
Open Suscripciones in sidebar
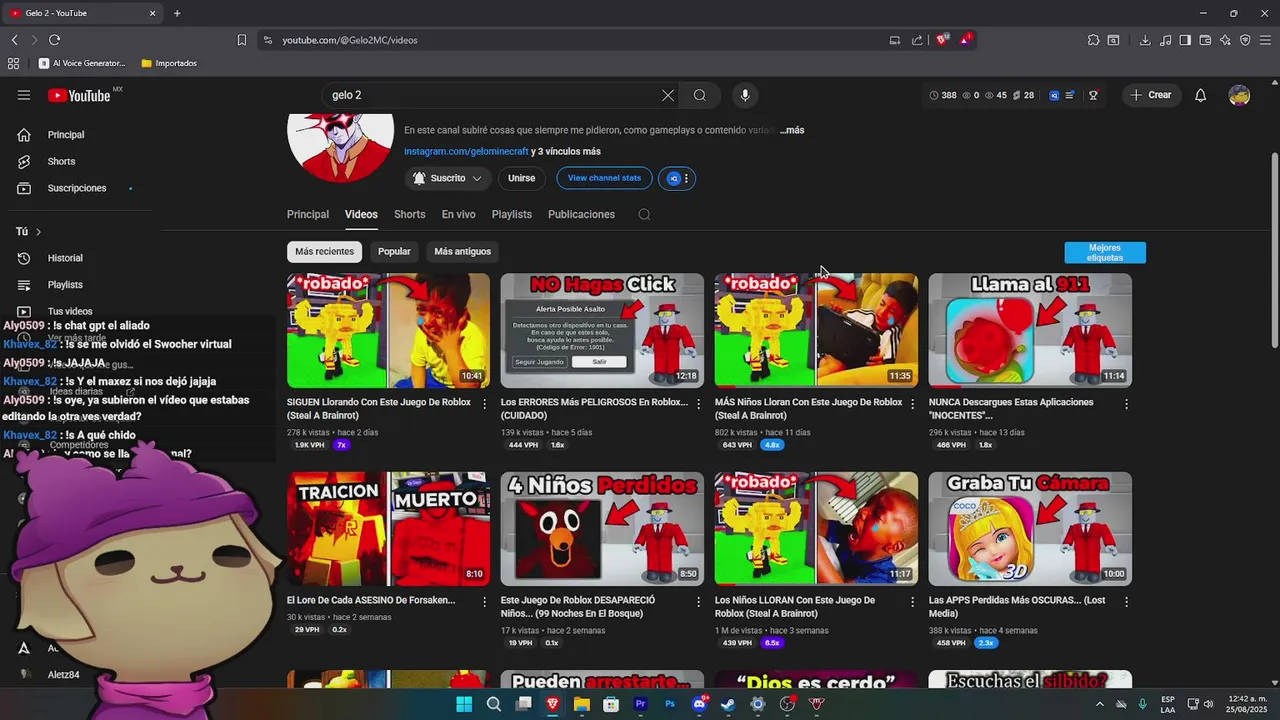pyautogui.click(x=76, y=188)
